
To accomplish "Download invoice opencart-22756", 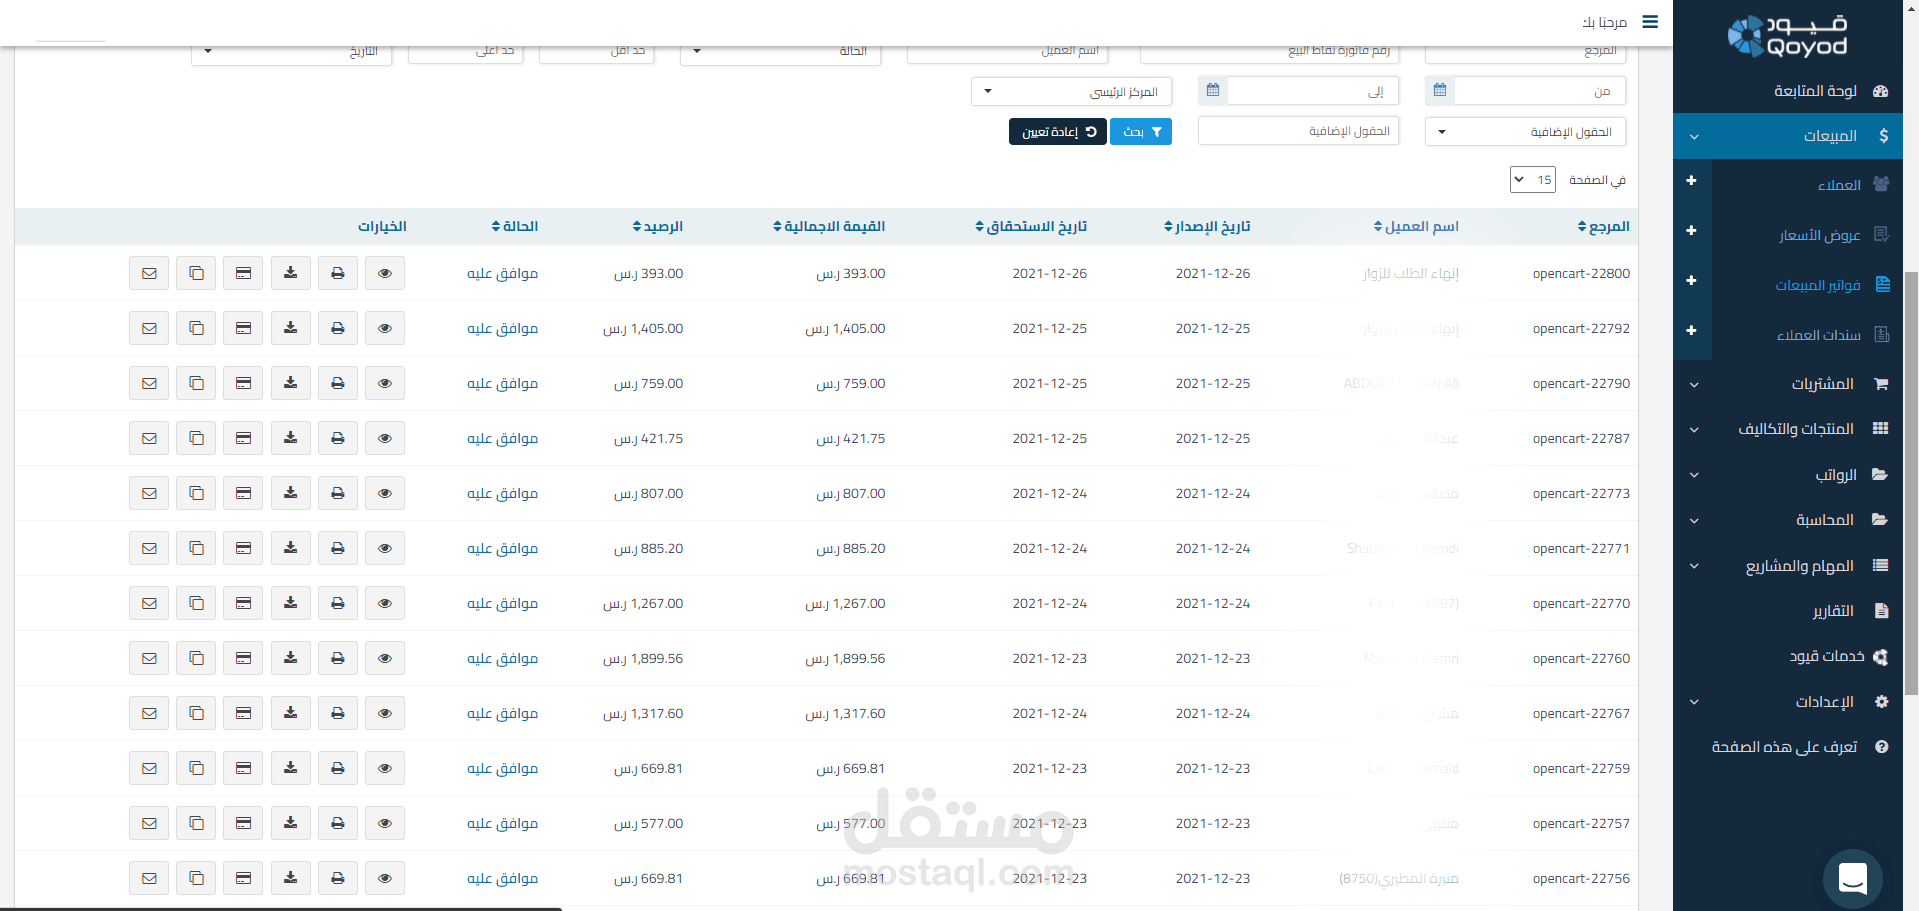I will click(x=290, y=878).
